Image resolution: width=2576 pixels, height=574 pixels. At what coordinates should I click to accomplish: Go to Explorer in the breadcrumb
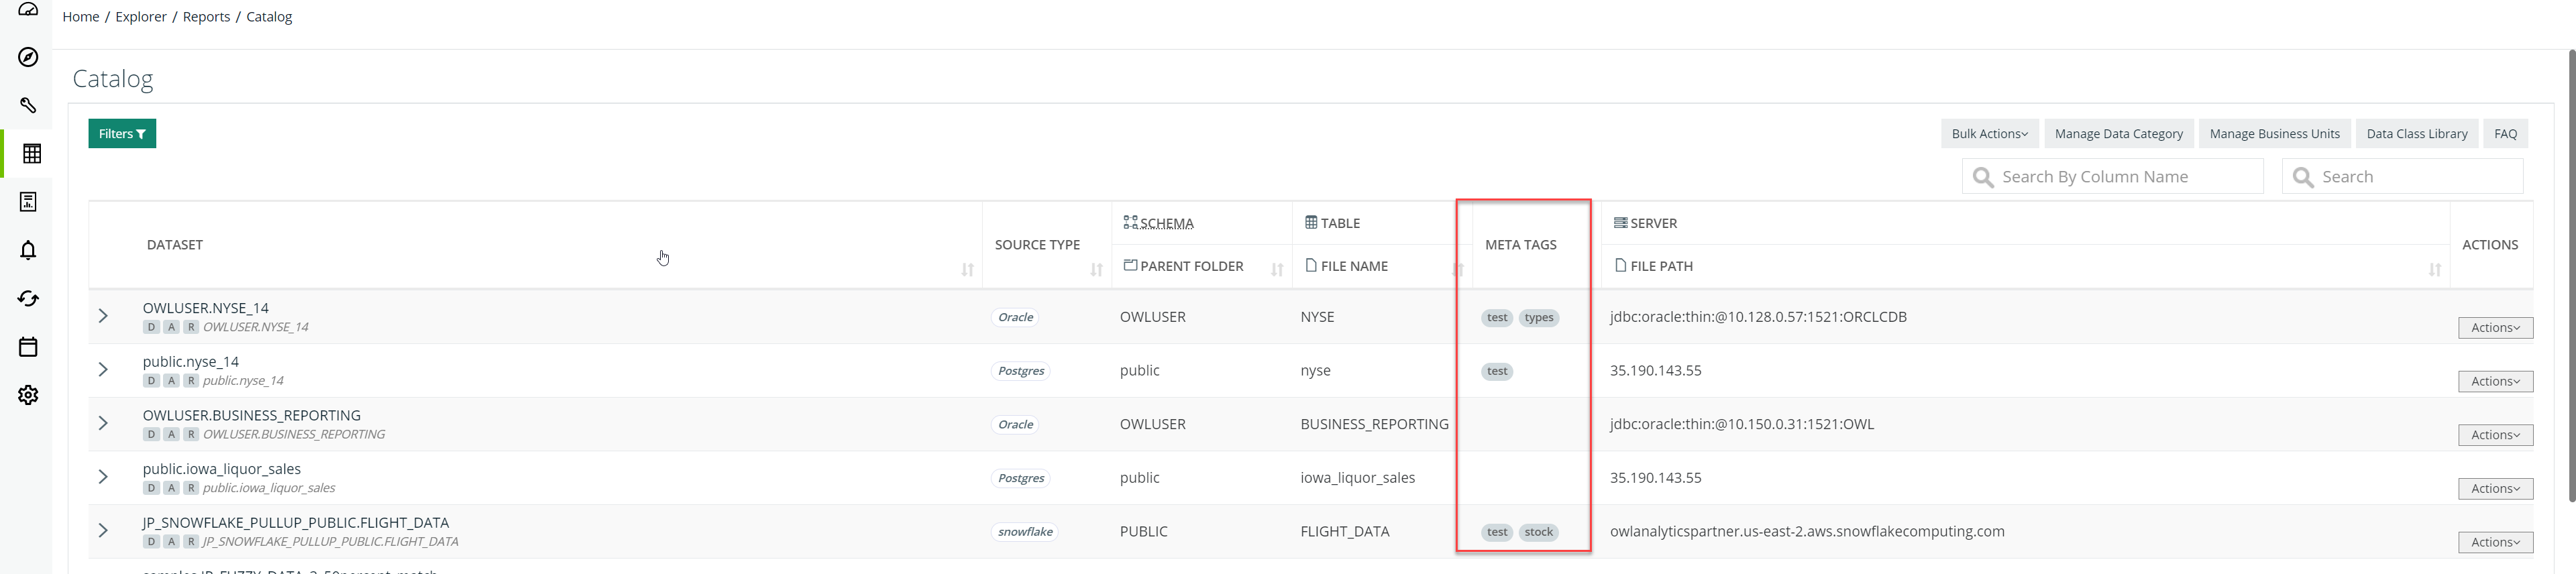click(141, 17)
